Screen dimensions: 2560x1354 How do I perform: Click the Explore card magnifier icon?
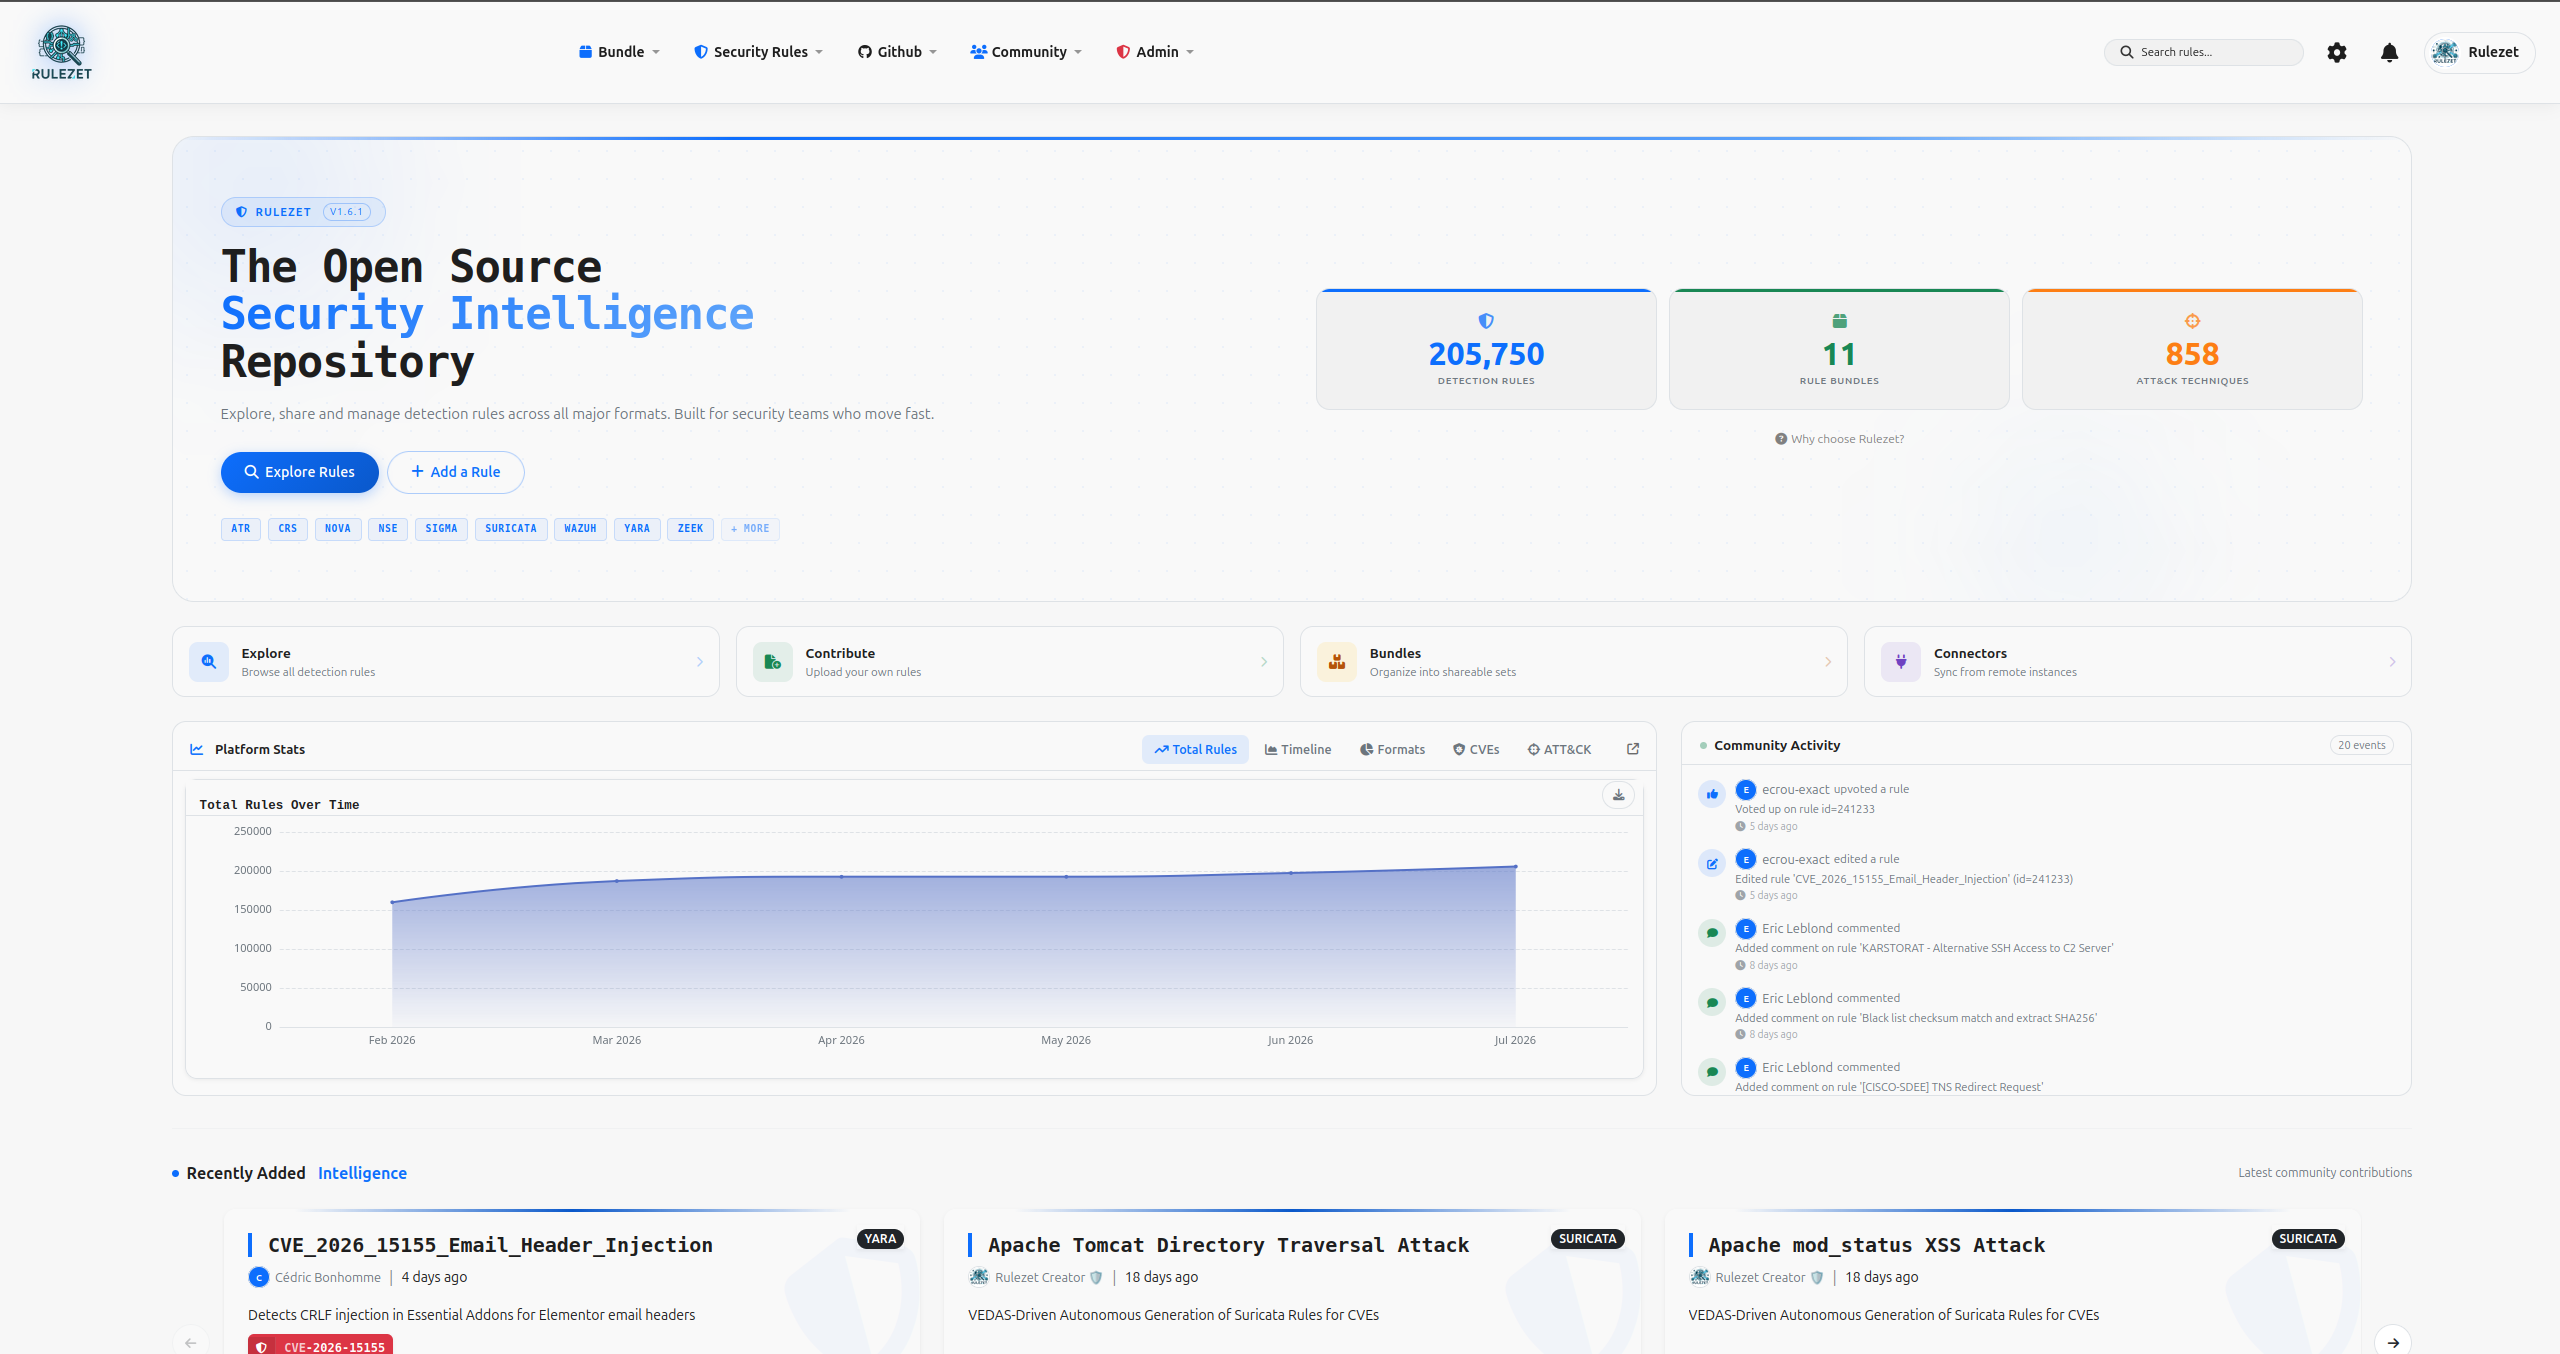coord(209,661)
